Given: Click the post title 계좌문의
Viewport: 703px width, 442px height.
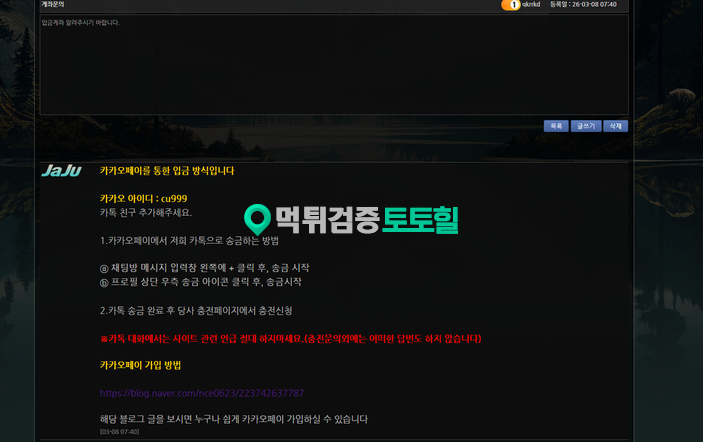Looking at the screenshot, I should coord(53,5).
